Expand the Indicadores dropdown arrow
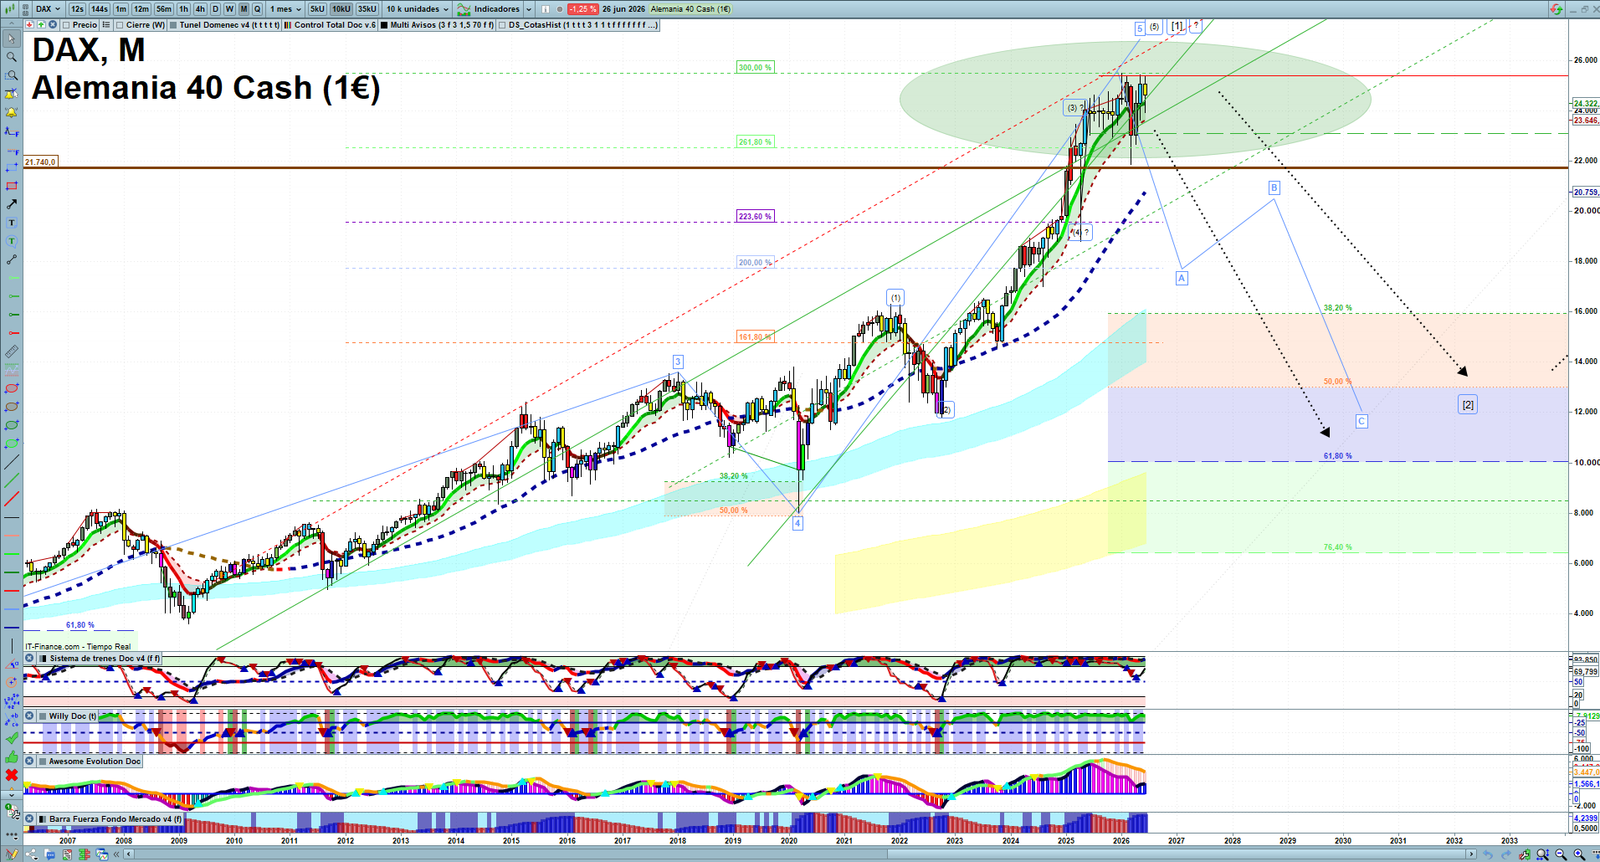 529,9
